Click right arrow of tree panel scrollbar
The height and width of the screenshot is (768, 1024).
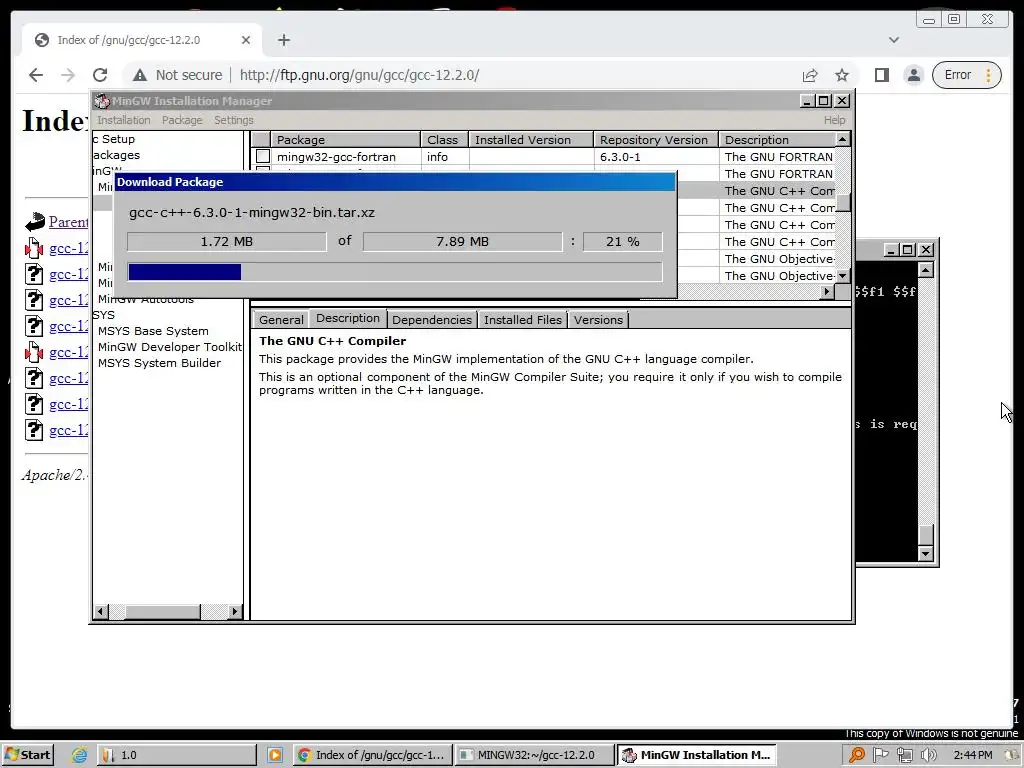(235, 612)
